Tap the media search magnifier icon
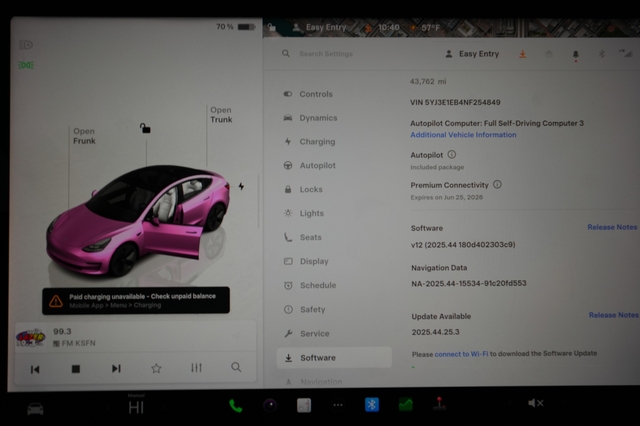Image resolution: width=640 pixels, height=426 pixels. coord(236,367)
